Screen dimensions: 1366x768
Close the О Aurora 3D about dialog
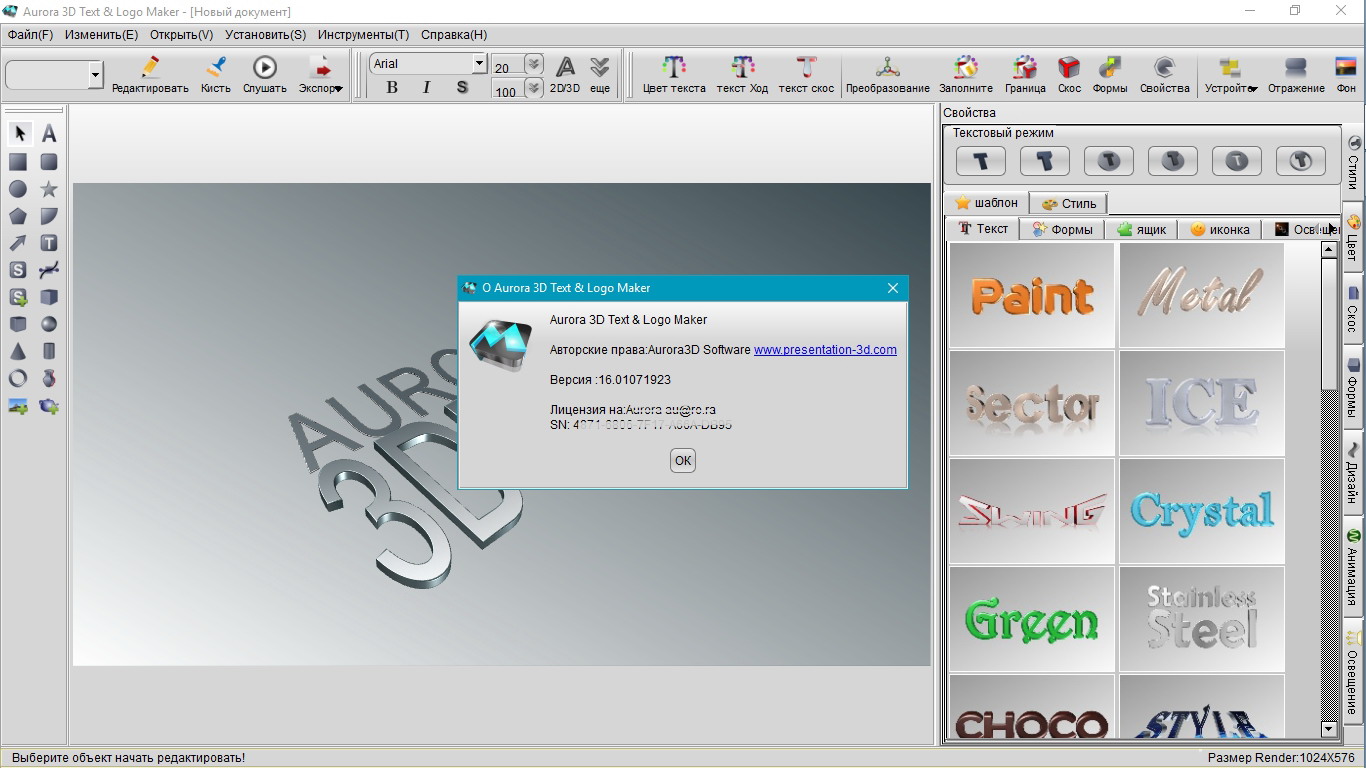pyautogui.click(x=893, y=288)
